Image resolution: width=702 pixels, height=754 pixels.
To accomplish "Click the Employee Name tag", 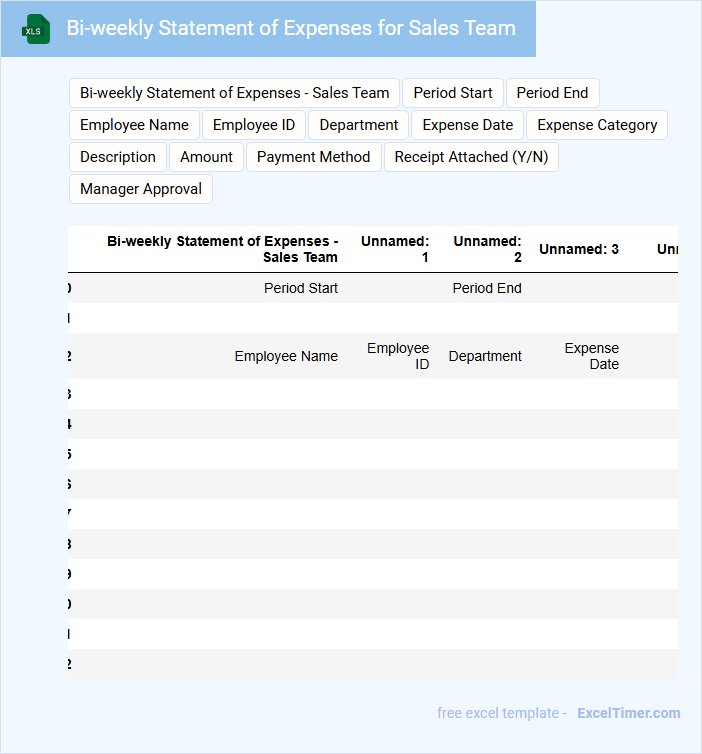I will 134,125.
